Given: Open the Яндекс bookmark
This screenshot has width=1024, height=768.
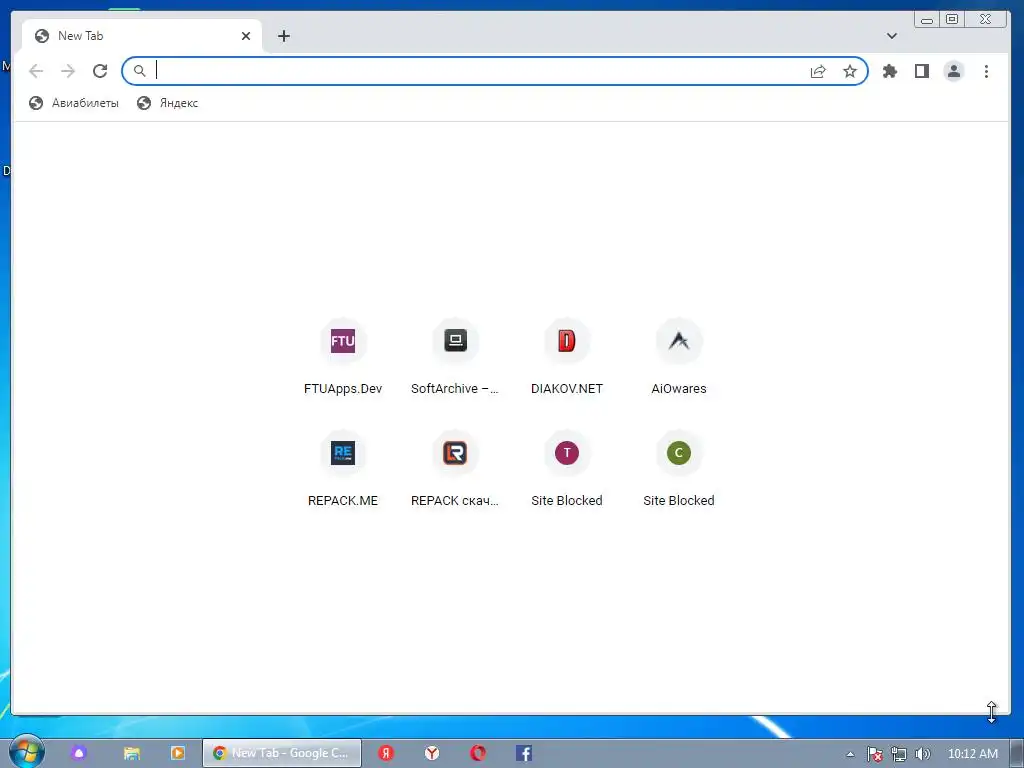Looking at the screenshot, I should [167, 103].
